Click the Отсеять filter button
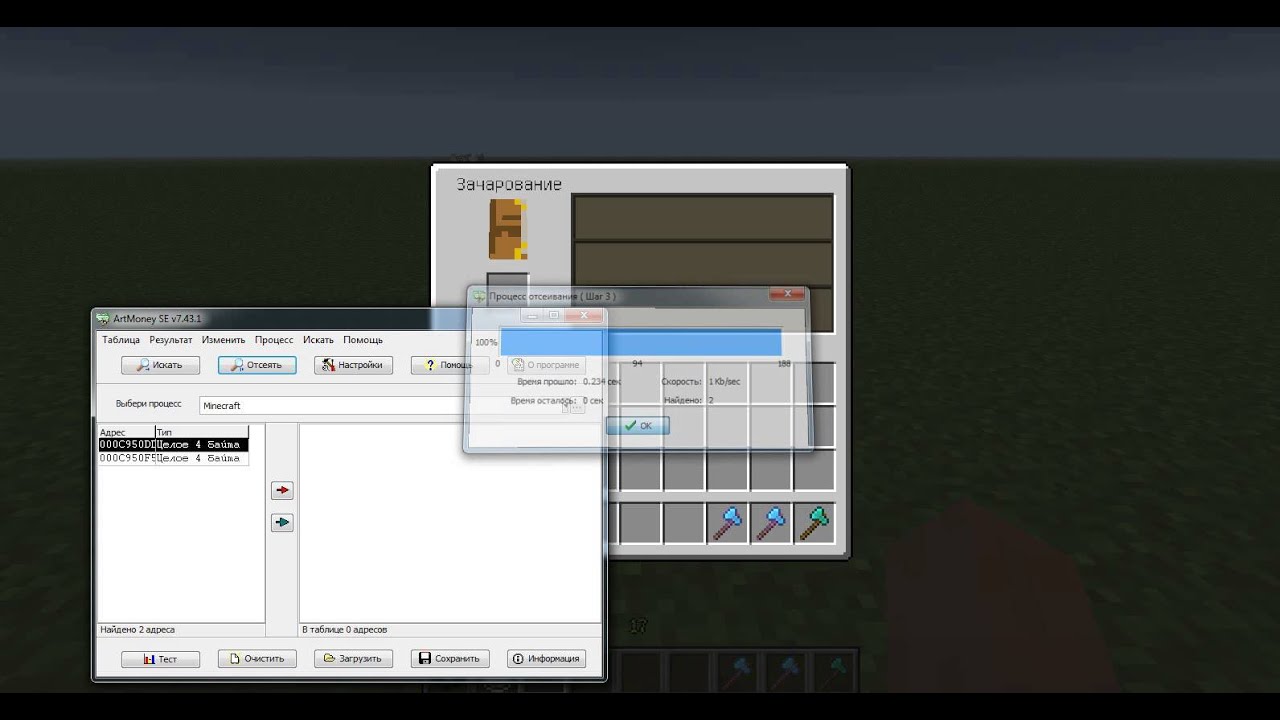The width and height of the screenshot is (1280, 720). coord(257,365)
